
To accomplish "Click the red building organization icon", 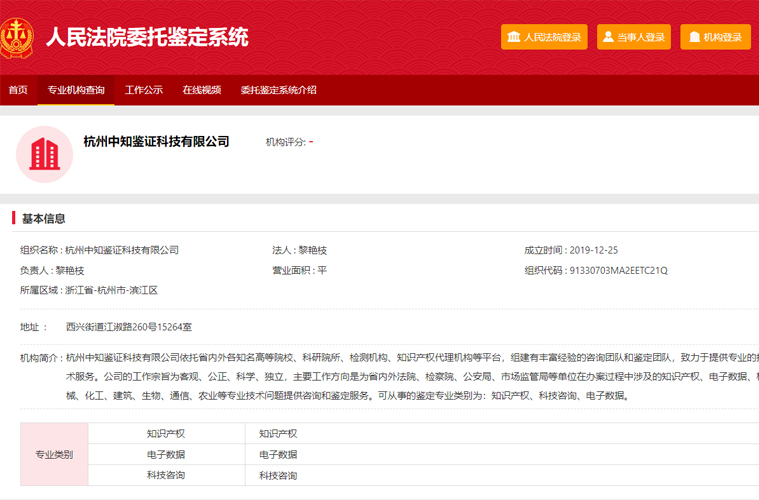I will coord(45,154).
